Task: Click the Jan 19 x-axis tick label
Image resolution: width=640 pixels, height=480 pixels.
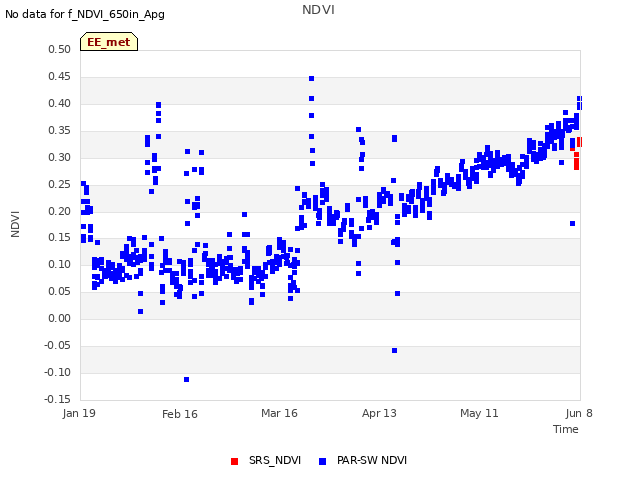Action: [x=79, y=413]
